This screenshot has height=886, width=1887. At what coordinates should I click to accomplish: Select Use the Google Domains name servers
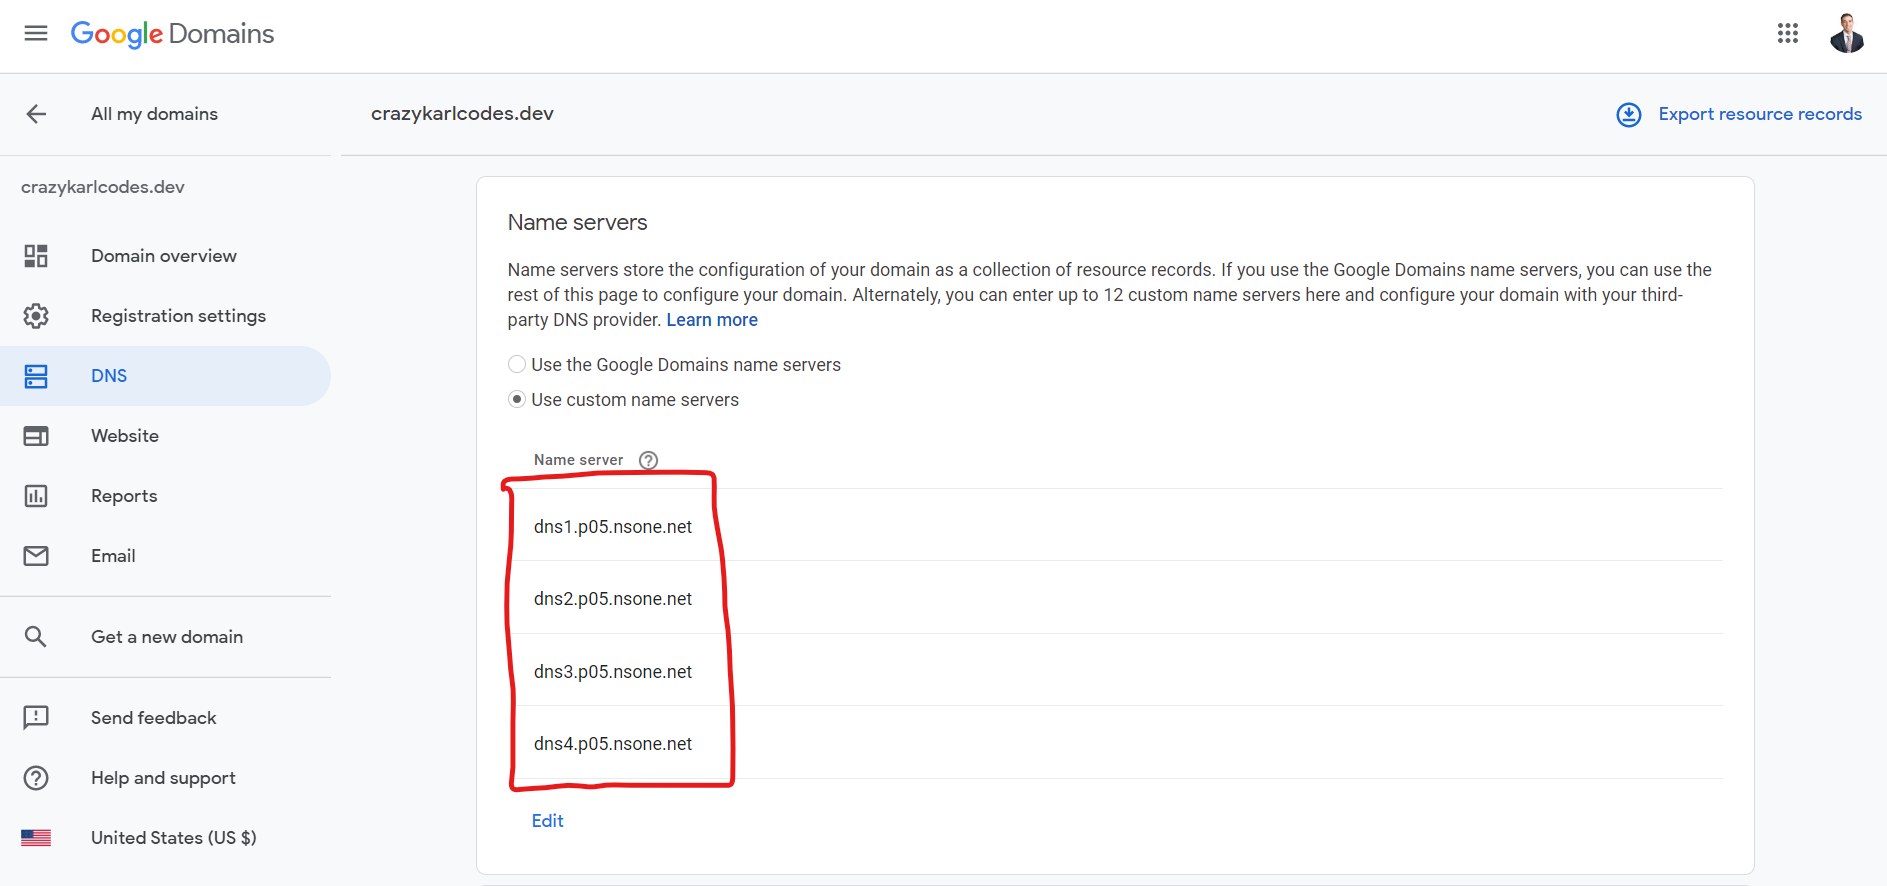click(x=517, y=365)
